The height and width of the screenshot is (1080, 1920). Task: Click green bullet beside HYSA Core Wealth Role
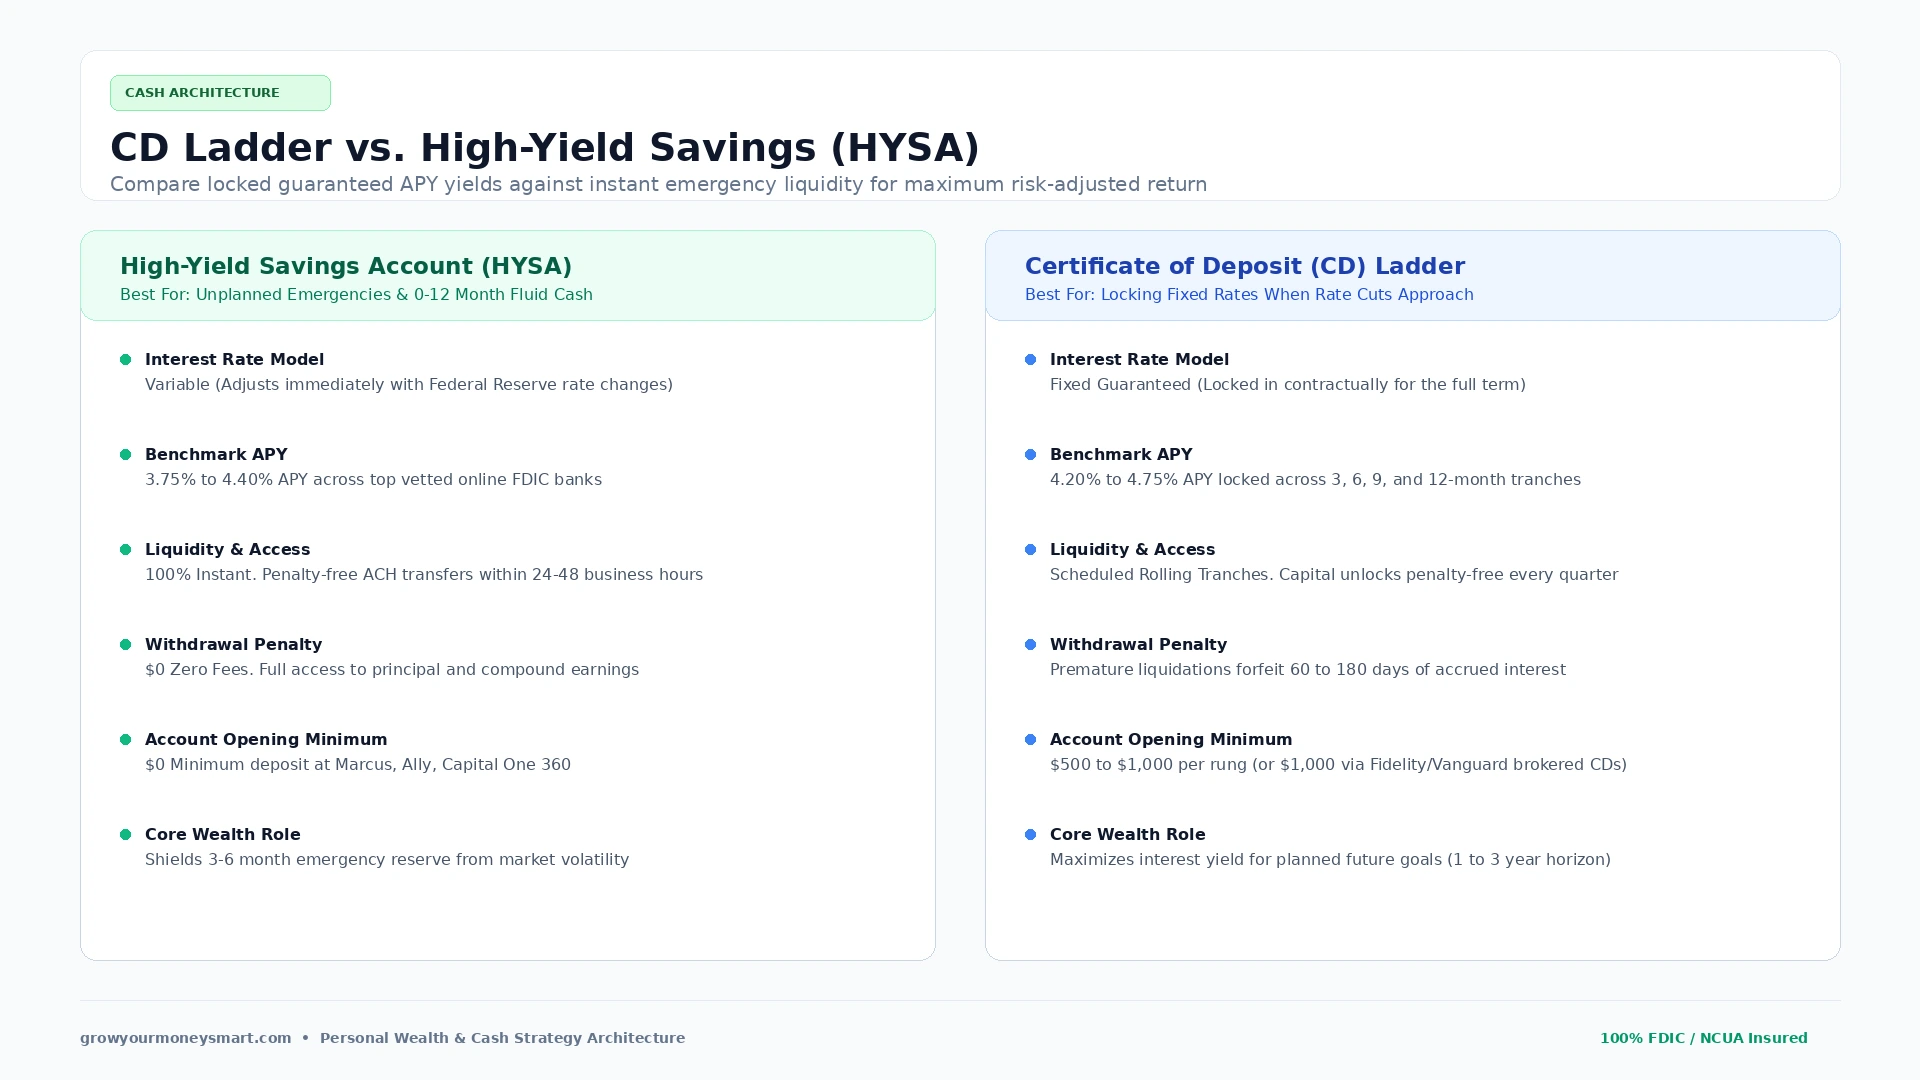point(126,835)
